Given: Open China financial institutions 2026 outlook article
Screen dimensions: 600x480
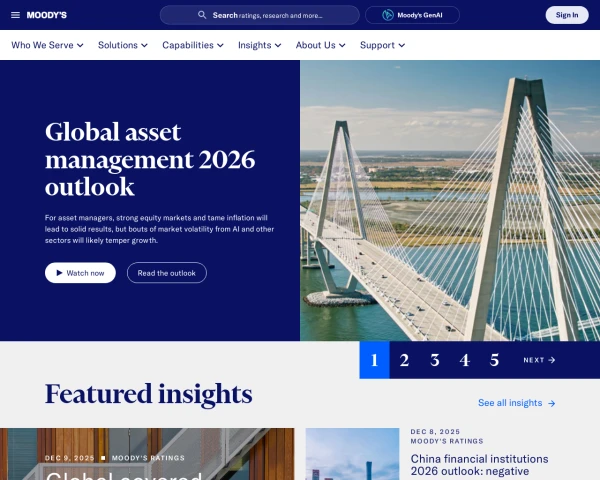Looking at the screenshot, I should coord(479,465).
